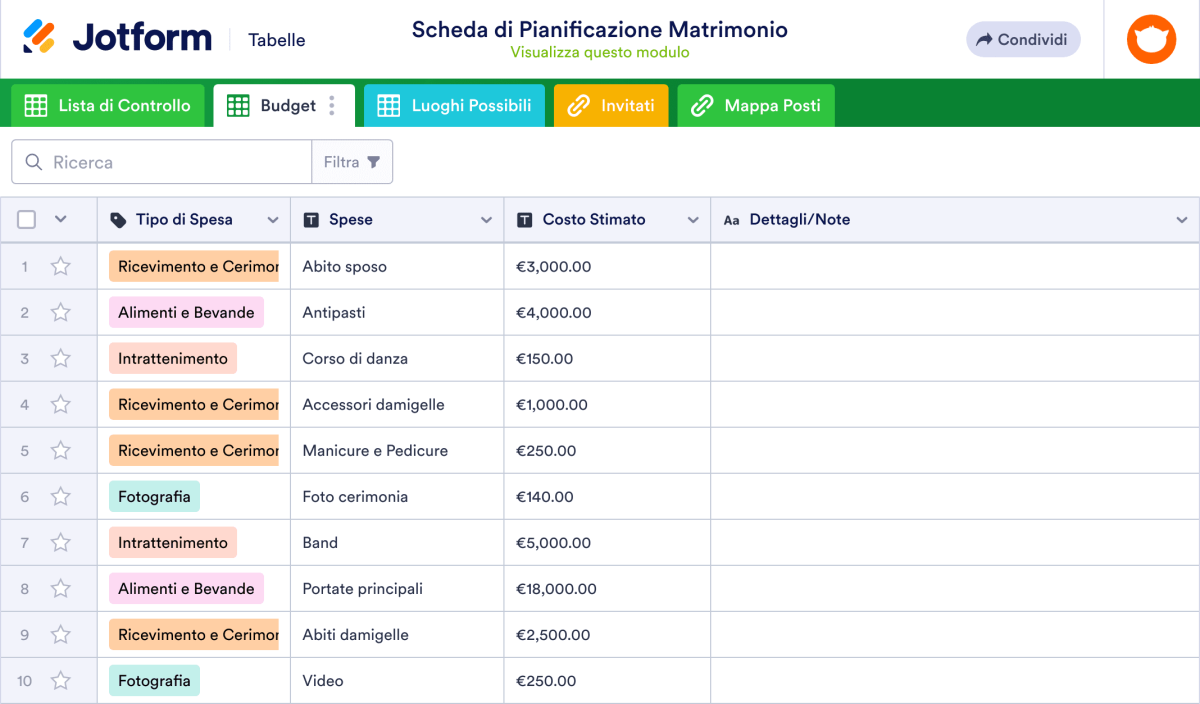Click the Tabelle label
Screen dimensions: 1200x704
(x=277, y=40)
